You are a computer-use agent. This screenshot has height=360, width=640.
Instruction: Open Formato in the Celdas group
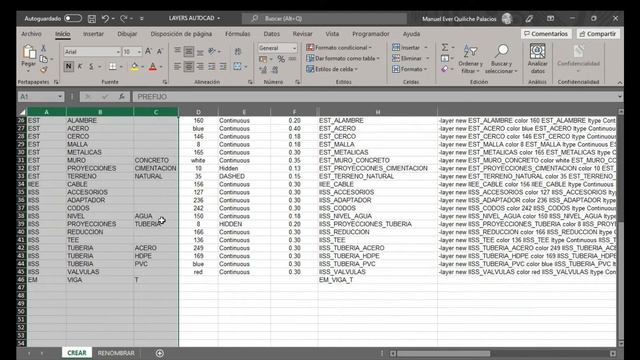[x=409, y=69]
